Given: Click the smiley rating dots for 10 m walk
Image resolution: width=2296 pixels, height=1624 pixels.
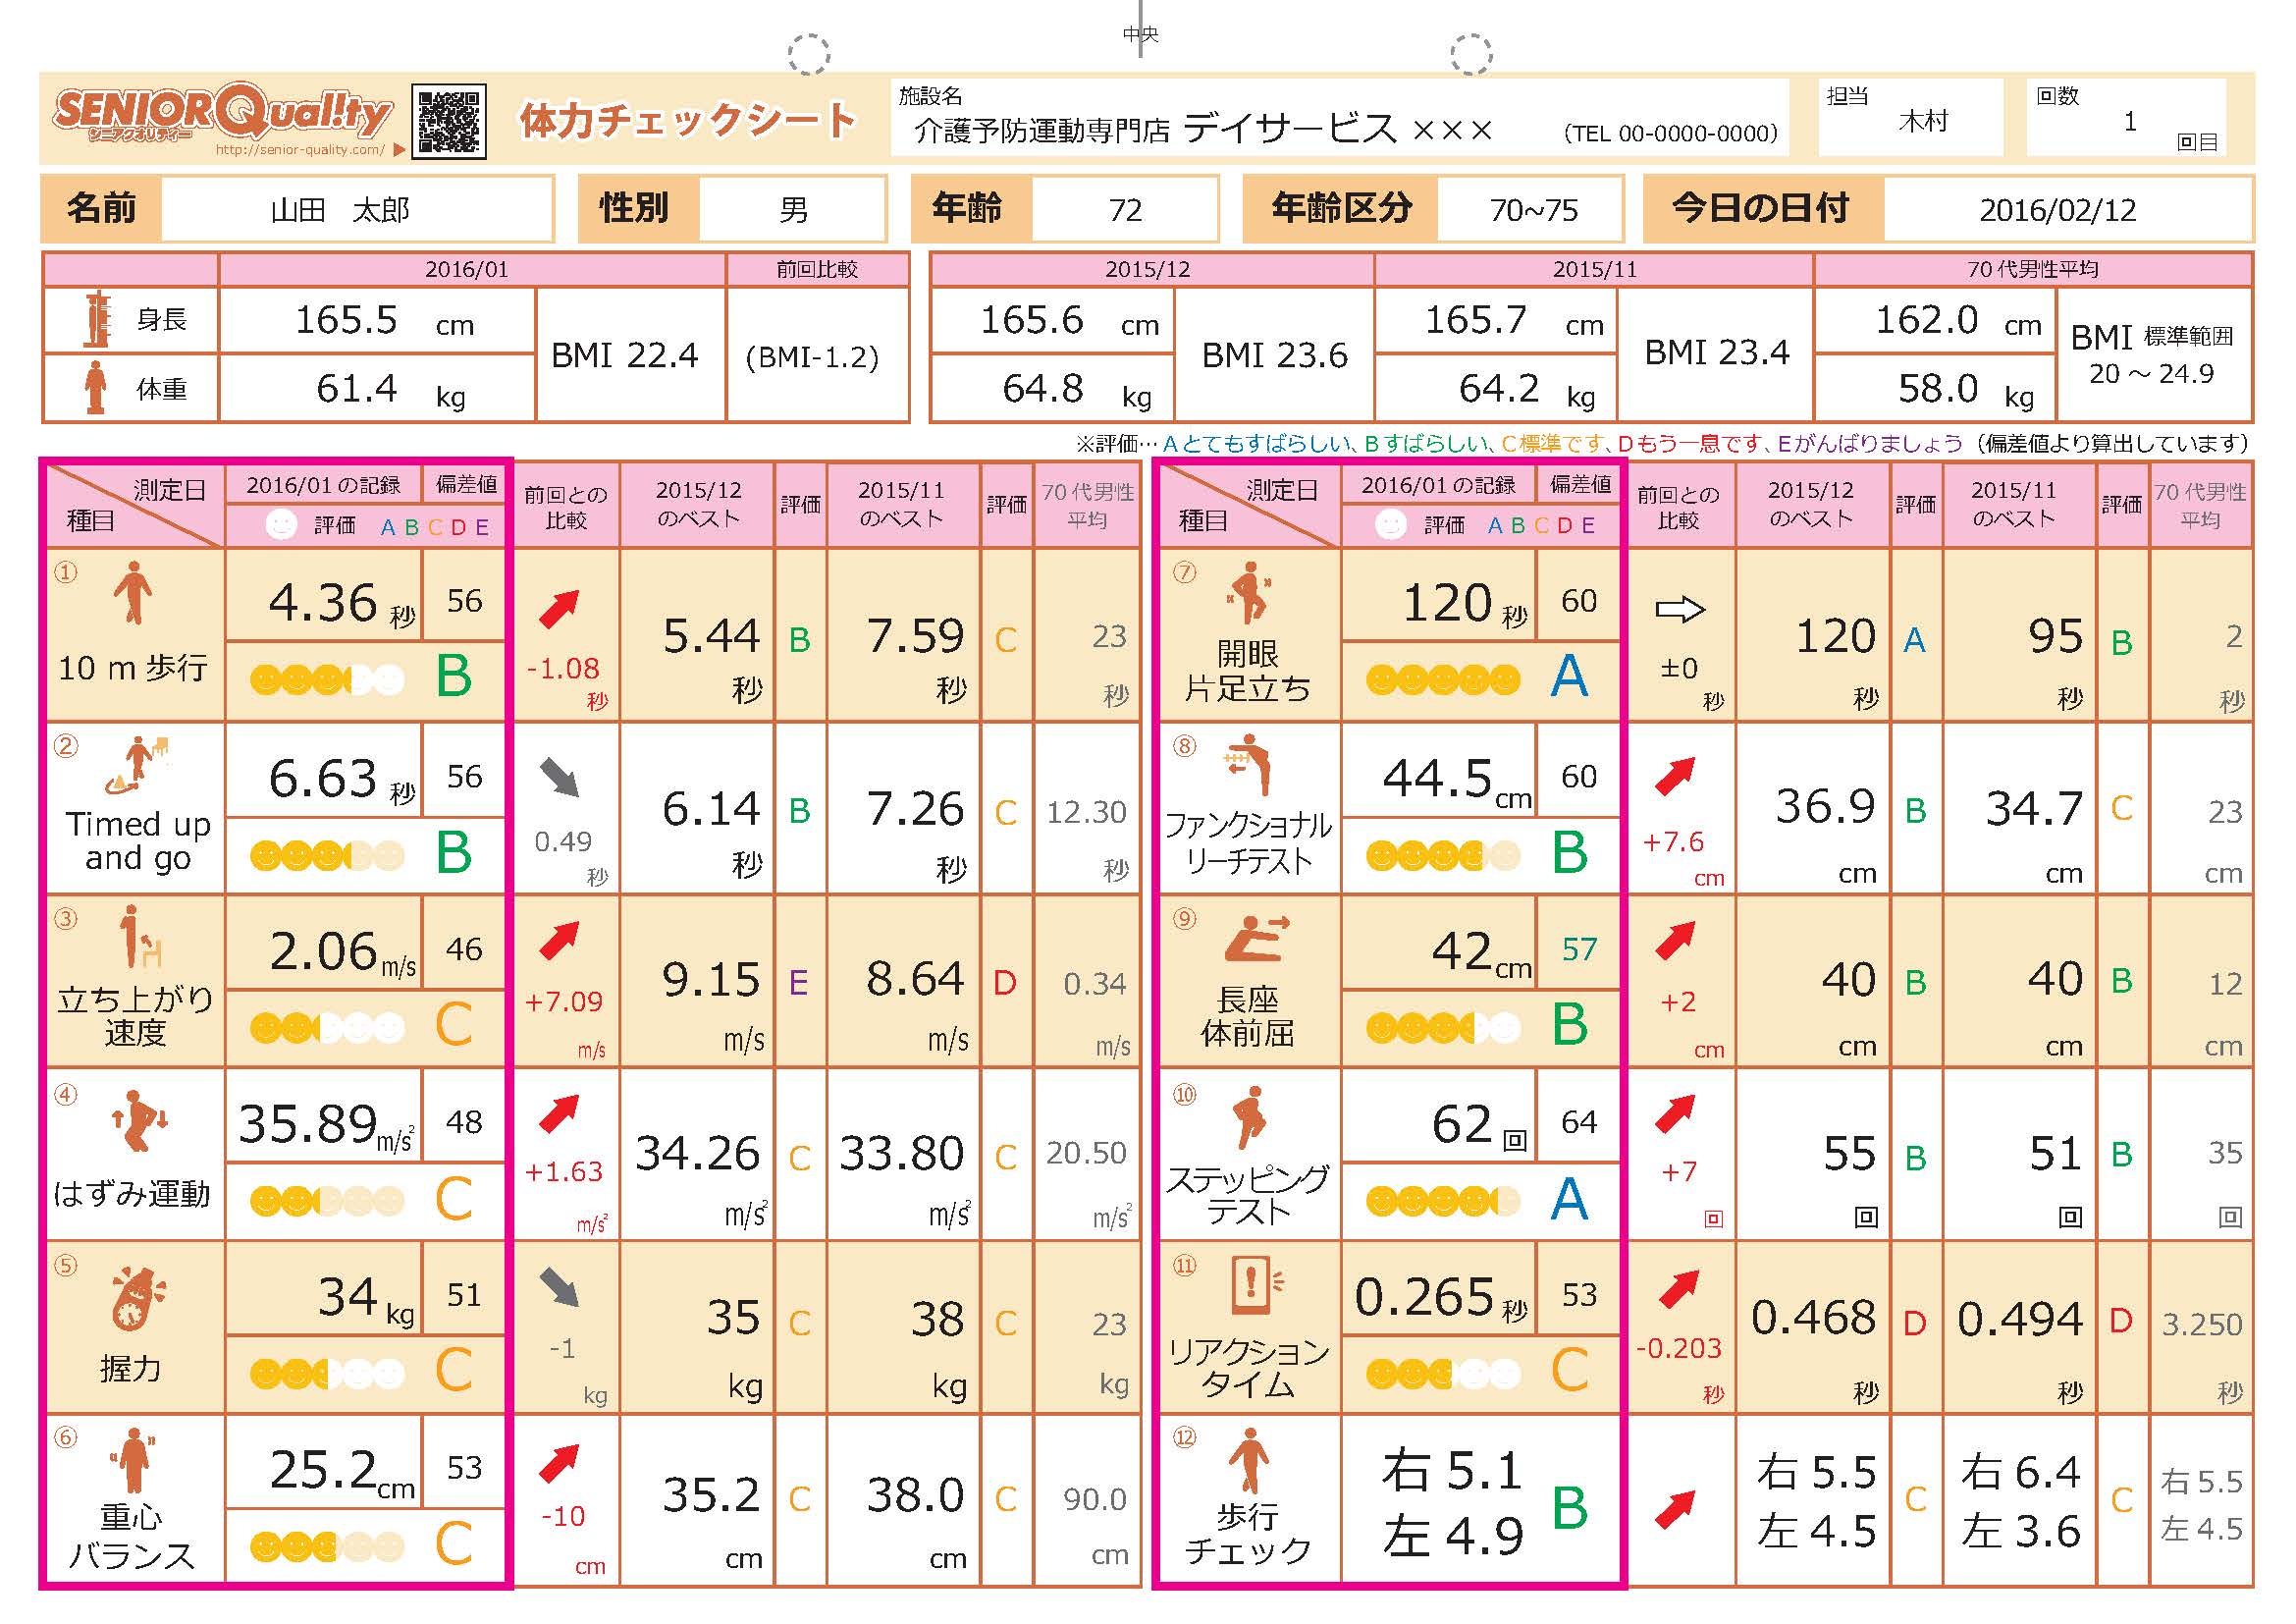Looking at the screenshot, I should click(x=327, y=681).
